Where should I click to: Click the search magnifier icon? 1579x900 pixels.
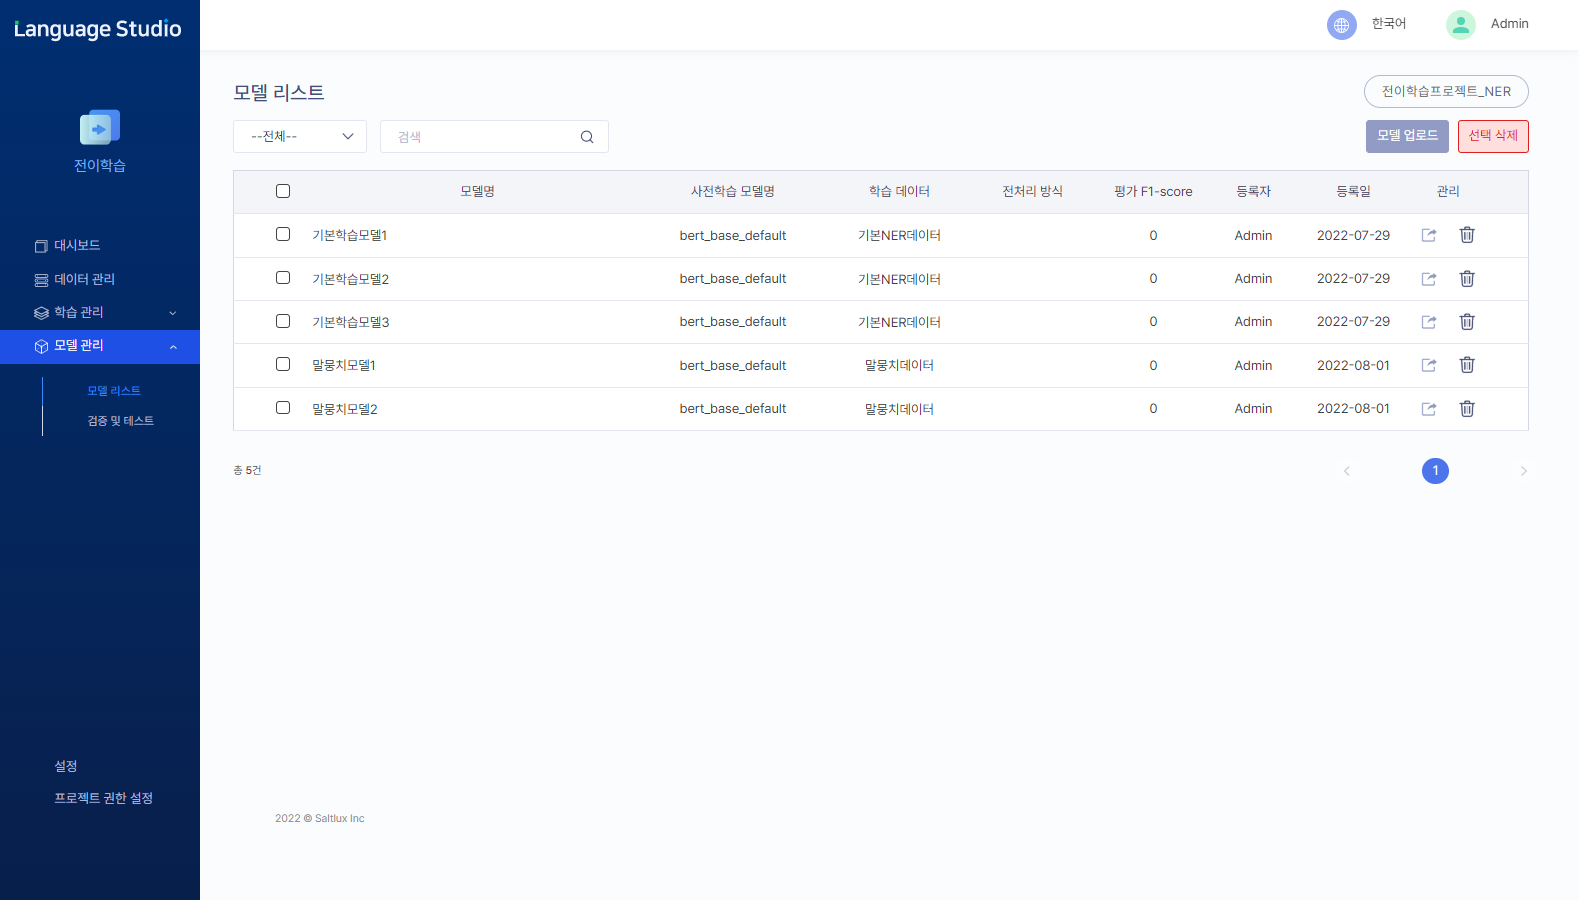tap(587, 137)
